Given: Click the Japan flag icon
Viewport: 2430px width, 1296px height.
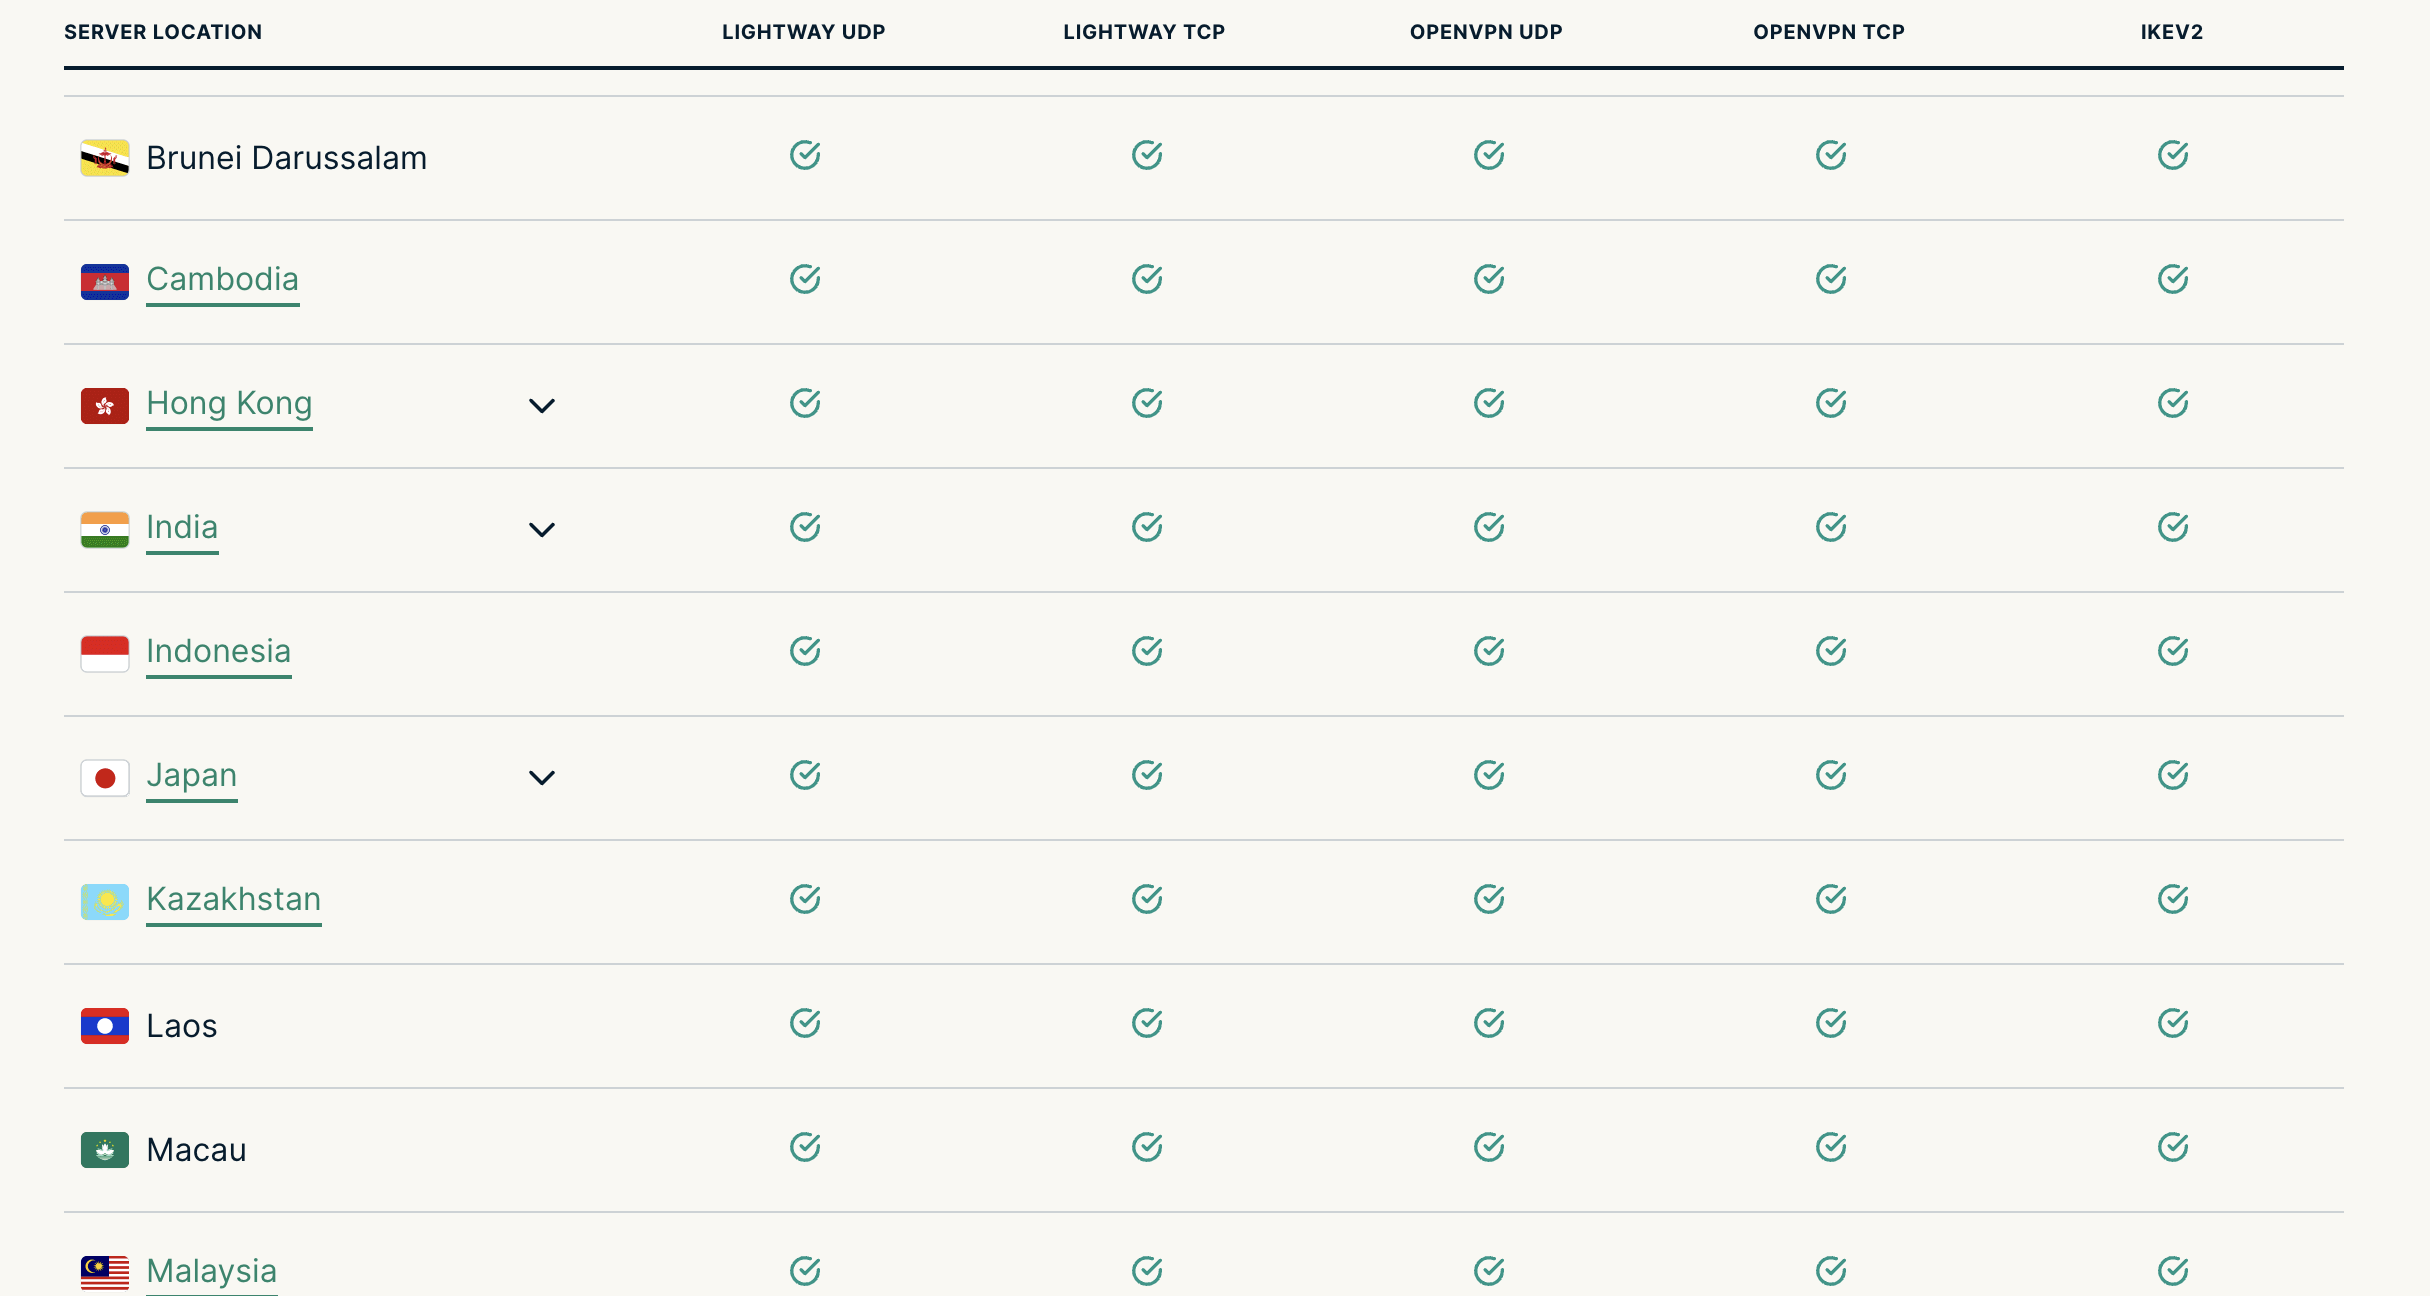Looking at the screenshot, I should pos(105,778).
